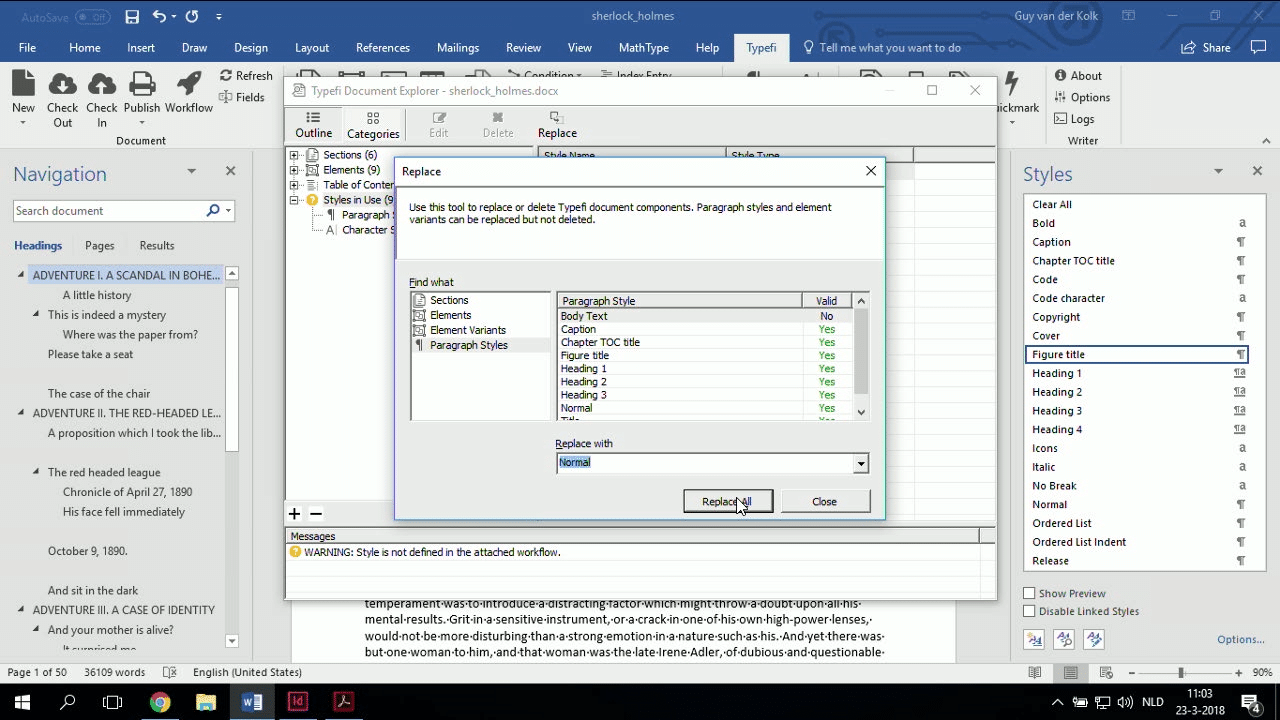The width and height of the screenshot is (1280, 720).
Task: Switch to Outline view in Document Explorer
Action: point(313,125)
